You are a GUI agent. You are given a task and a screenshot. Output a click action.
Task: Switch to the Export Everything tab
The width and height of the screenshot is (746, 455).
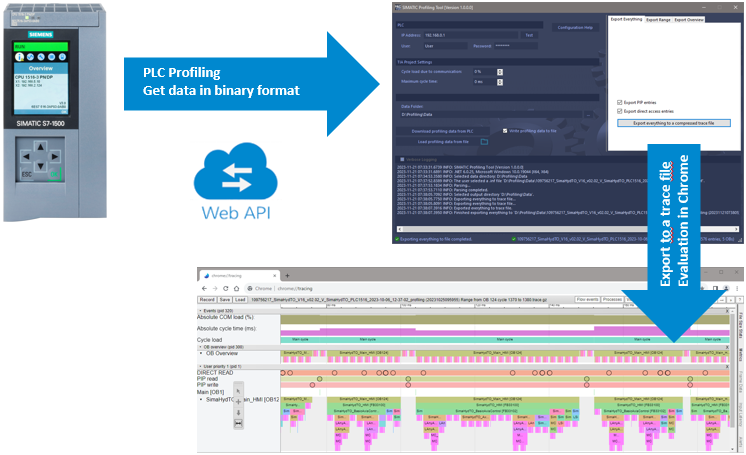(x=626, y=20)
